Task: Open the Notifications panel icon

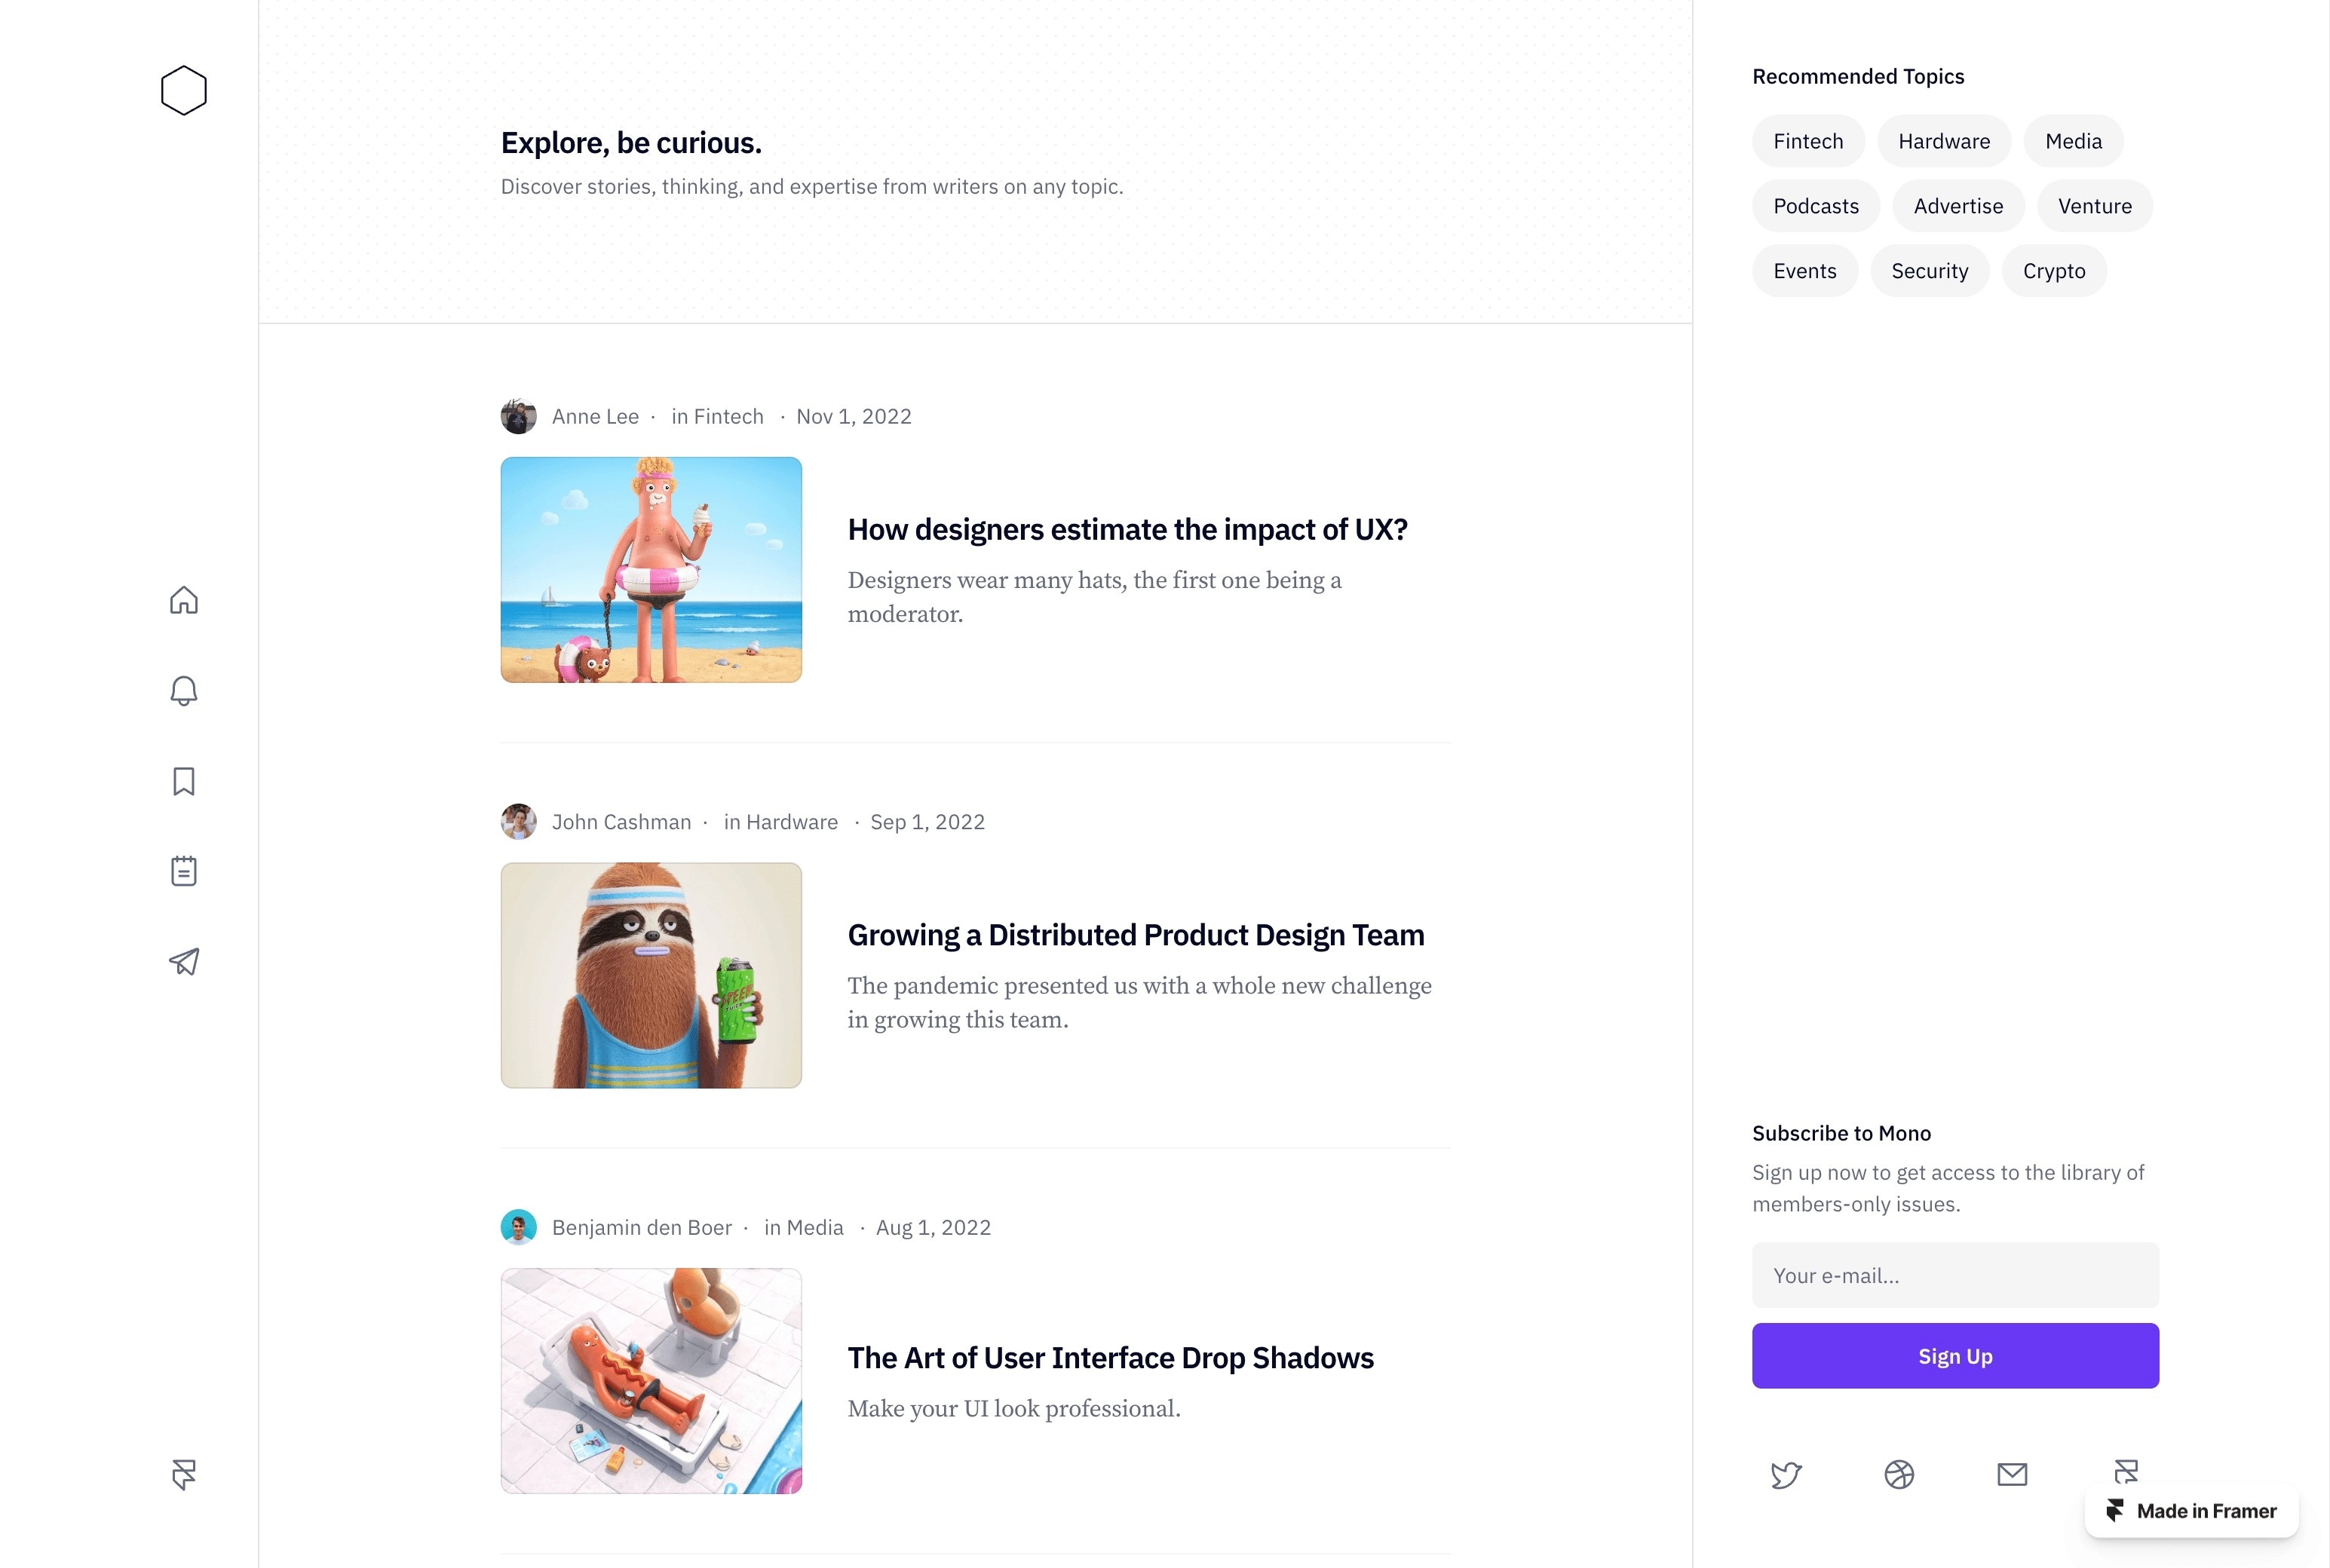Action: tap(184, 690)
